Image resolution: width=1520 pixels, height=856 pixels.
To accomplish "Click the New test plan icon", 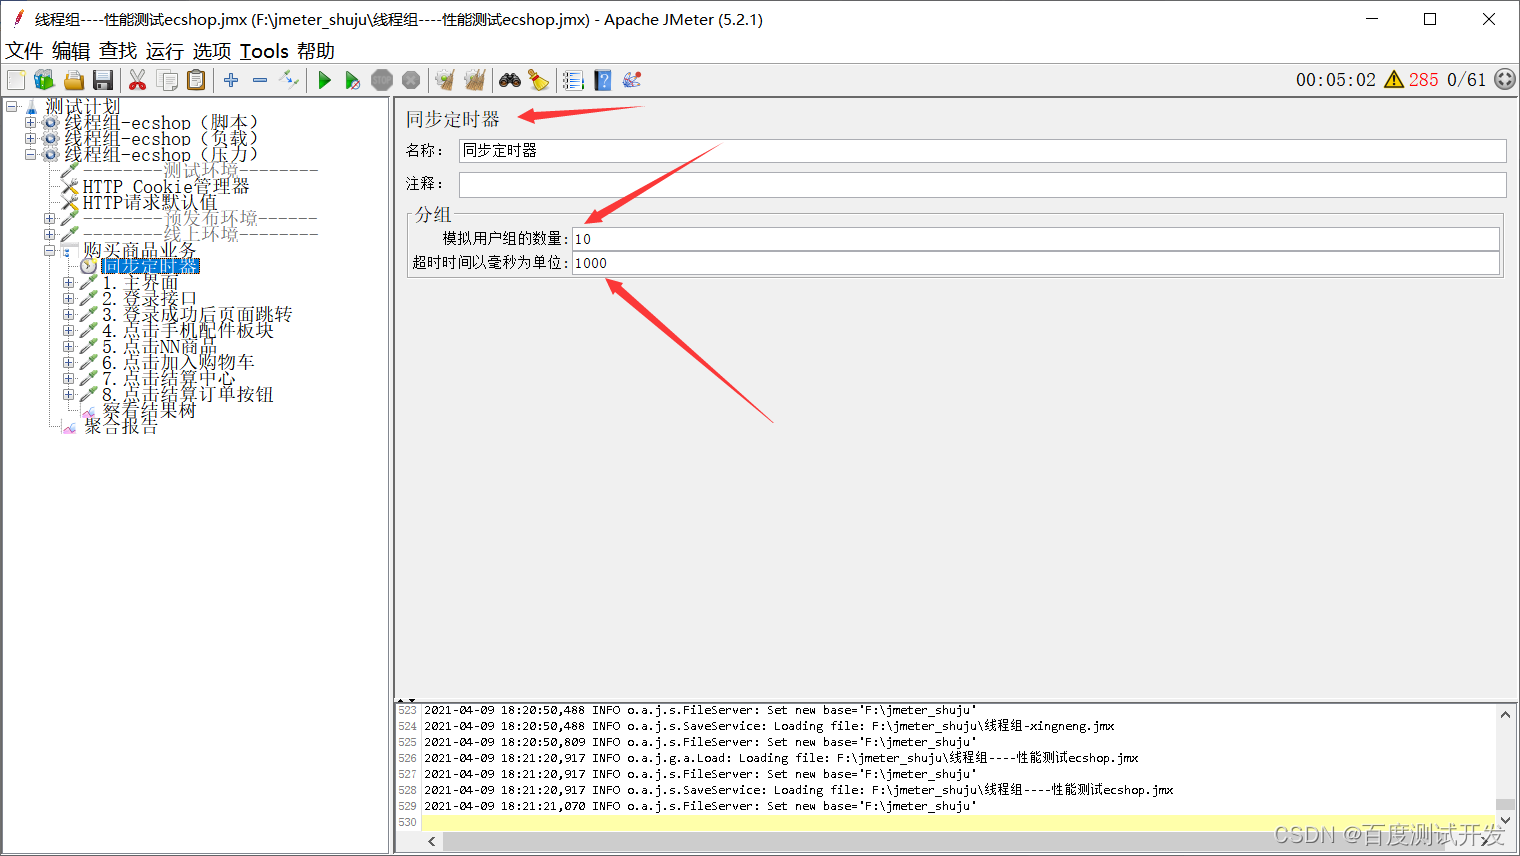I will 16,80.
